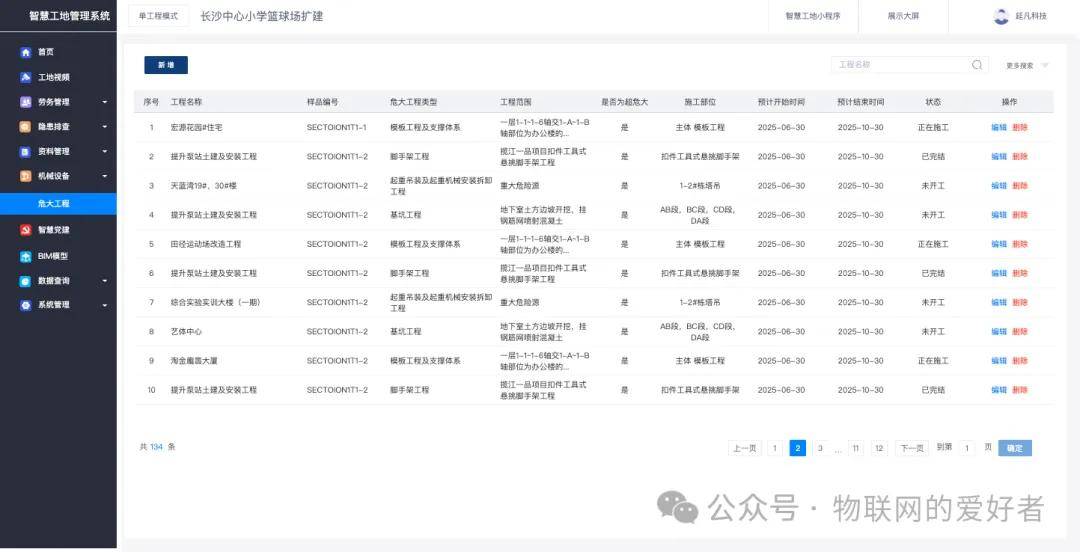The image size is (1080, 552).
Task: Click 删除 for row 田径运动场改造工程
Action: 1020,244
